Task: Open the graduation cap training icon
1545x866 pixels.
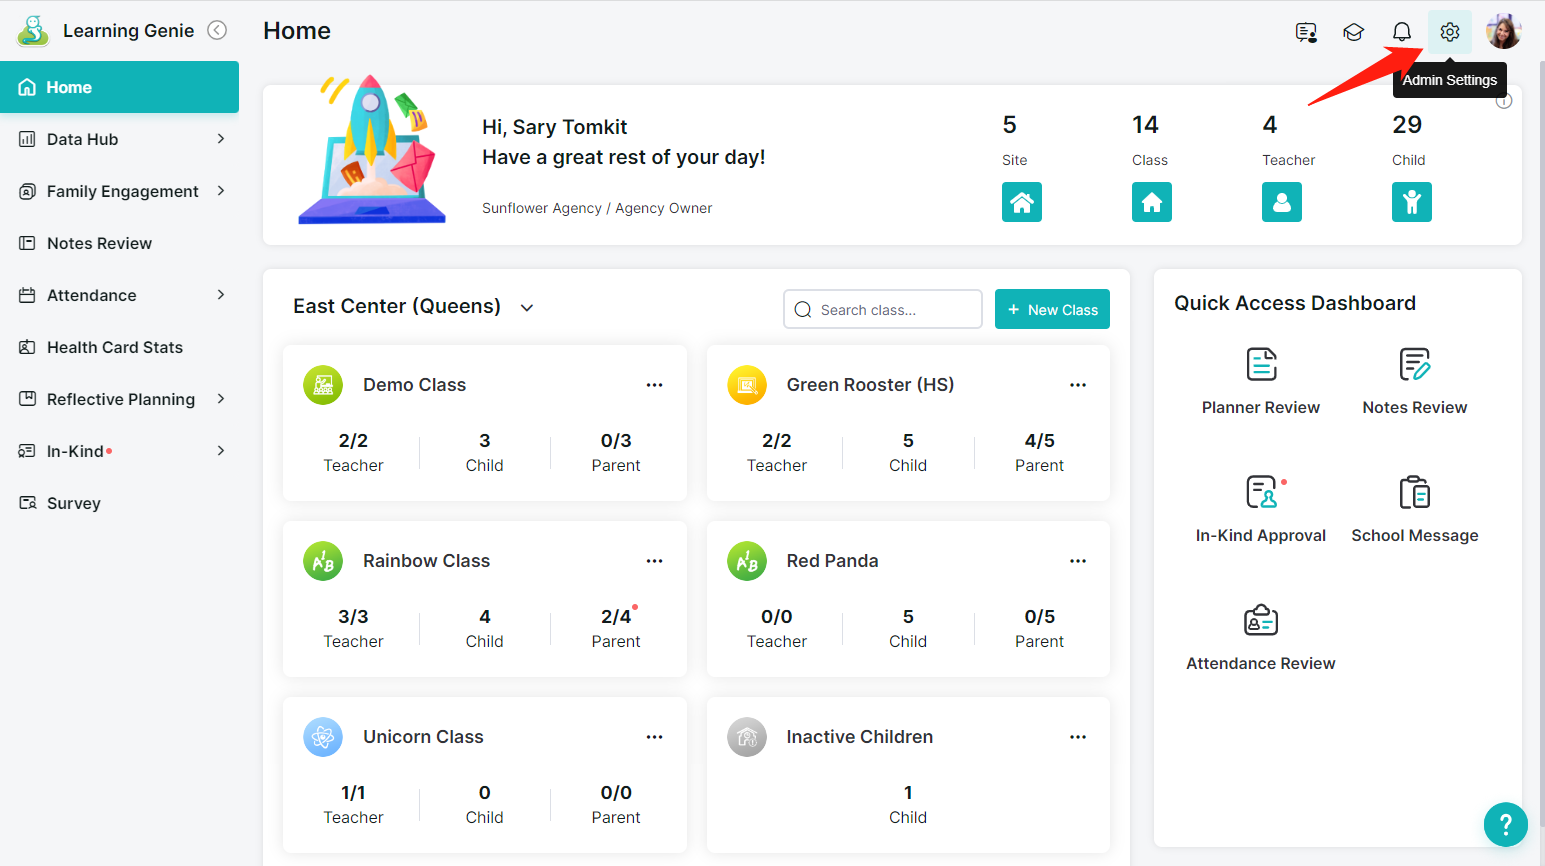Action: pyautogui.click(x=1353, y=32)
